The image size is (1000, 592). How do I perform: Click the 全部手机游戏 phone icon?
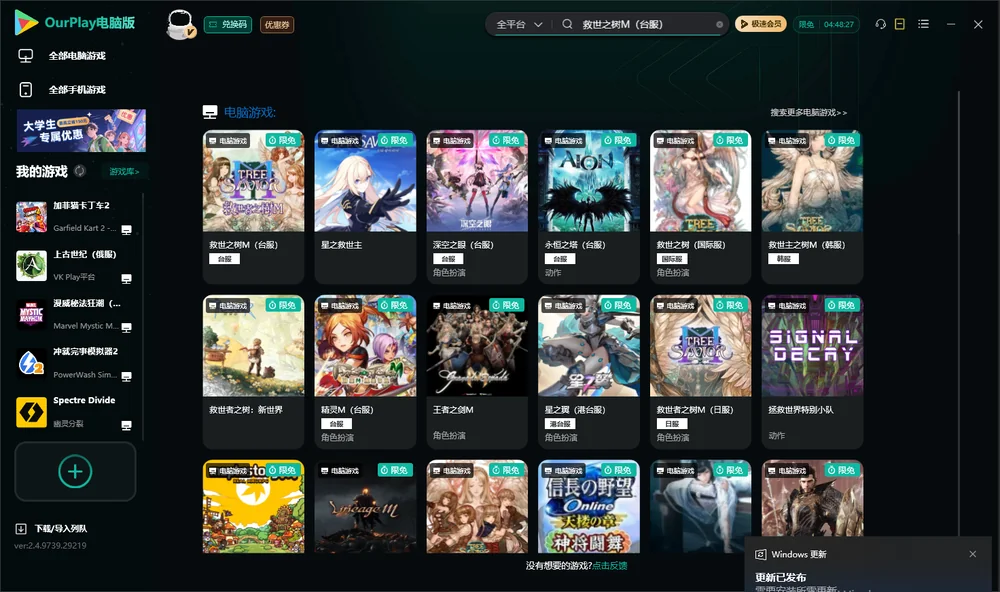click(x=26, y=89)
